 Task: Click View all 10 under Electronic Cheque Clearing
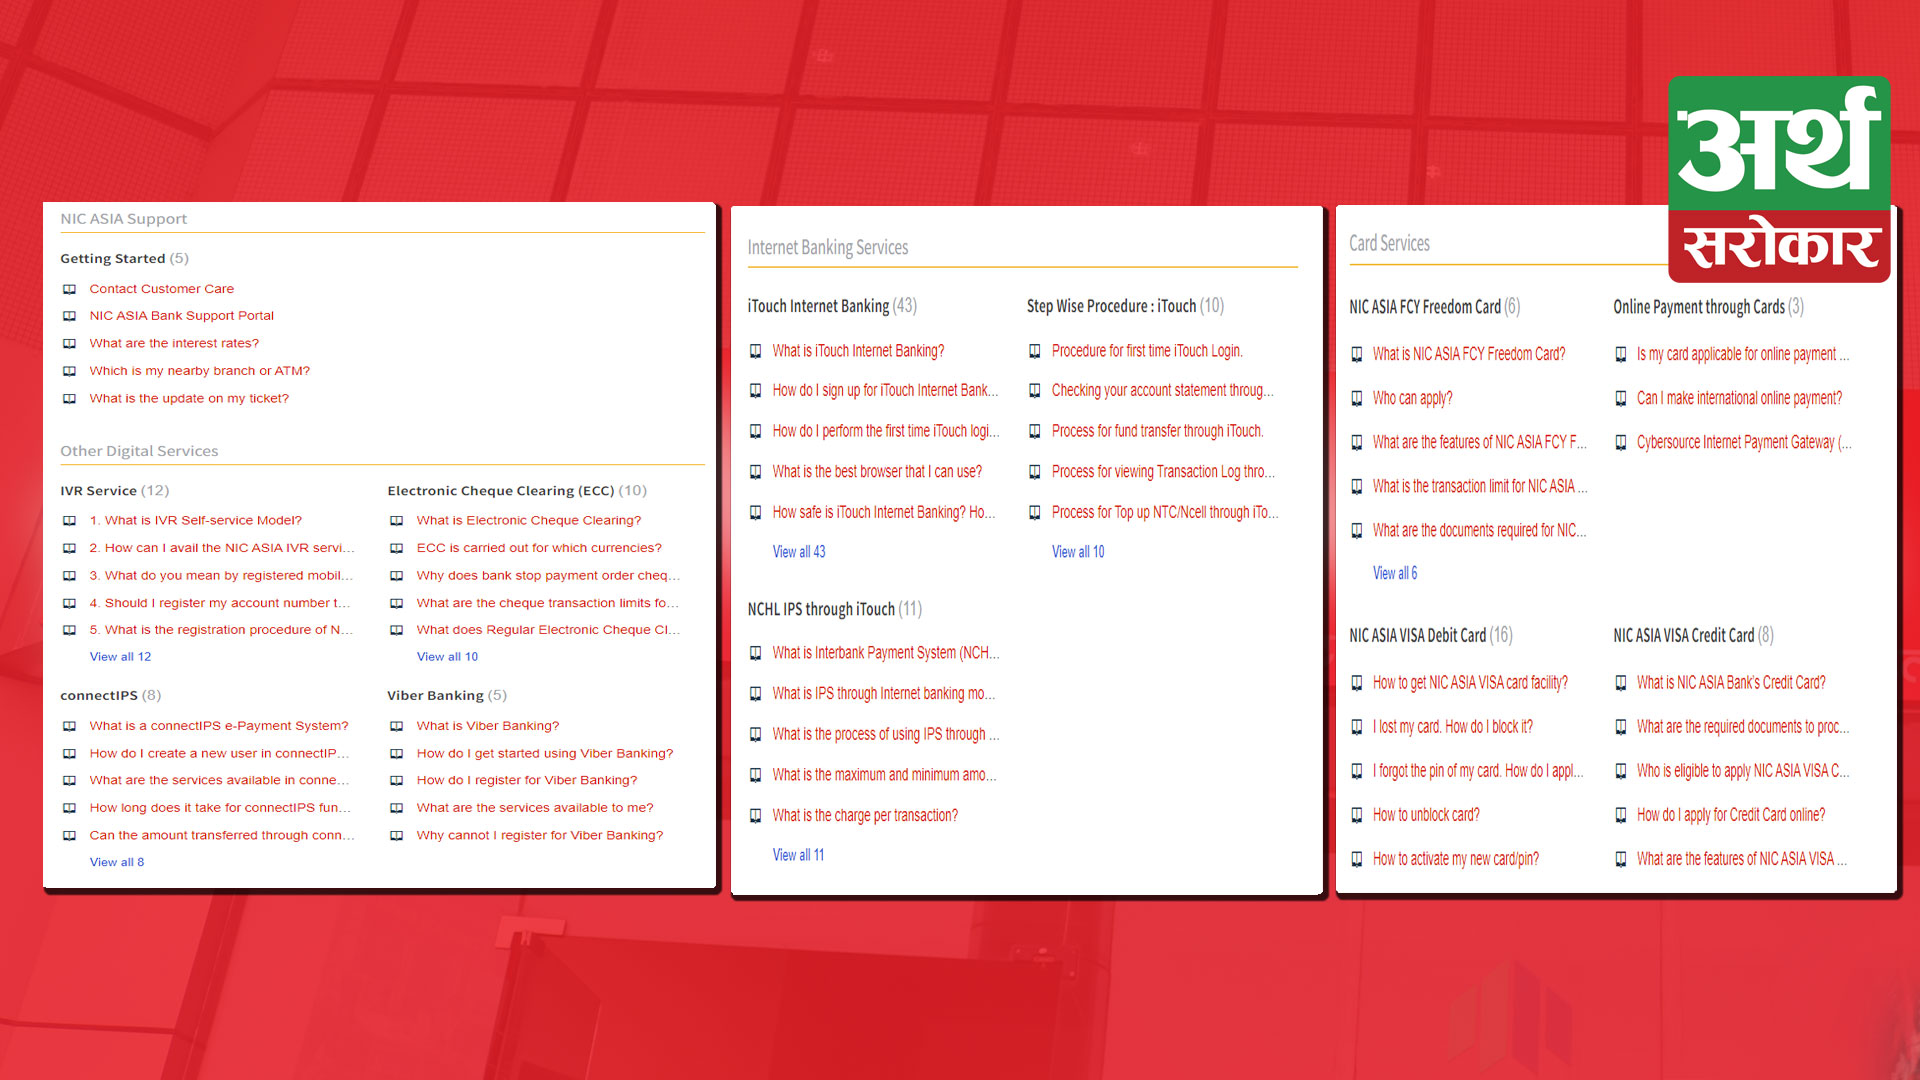point(447,657)
